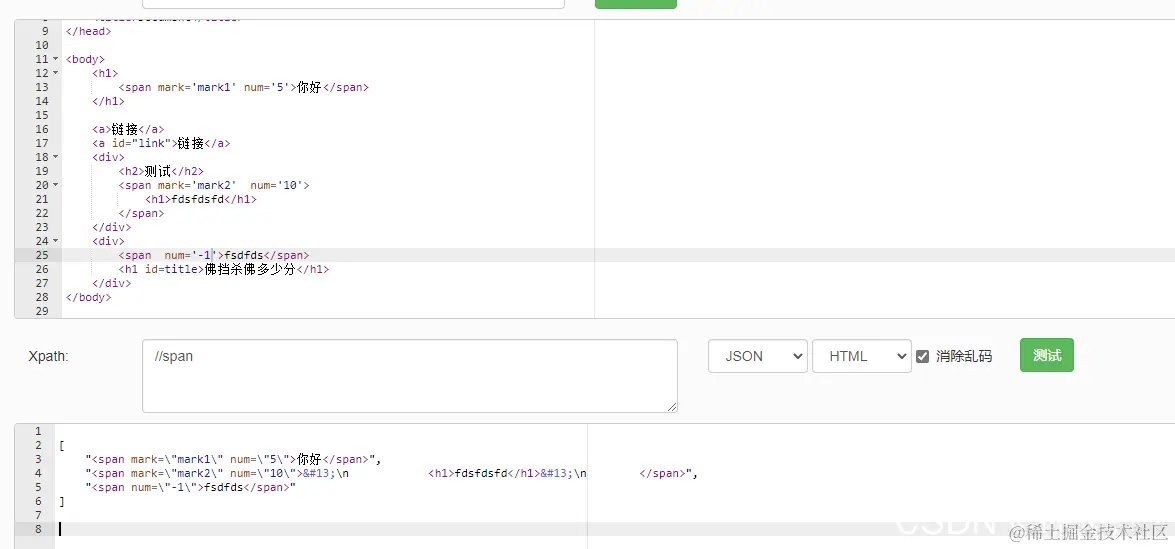Click the green 测试 button
1175x549 pixels.
click(x=1047, y=355)
